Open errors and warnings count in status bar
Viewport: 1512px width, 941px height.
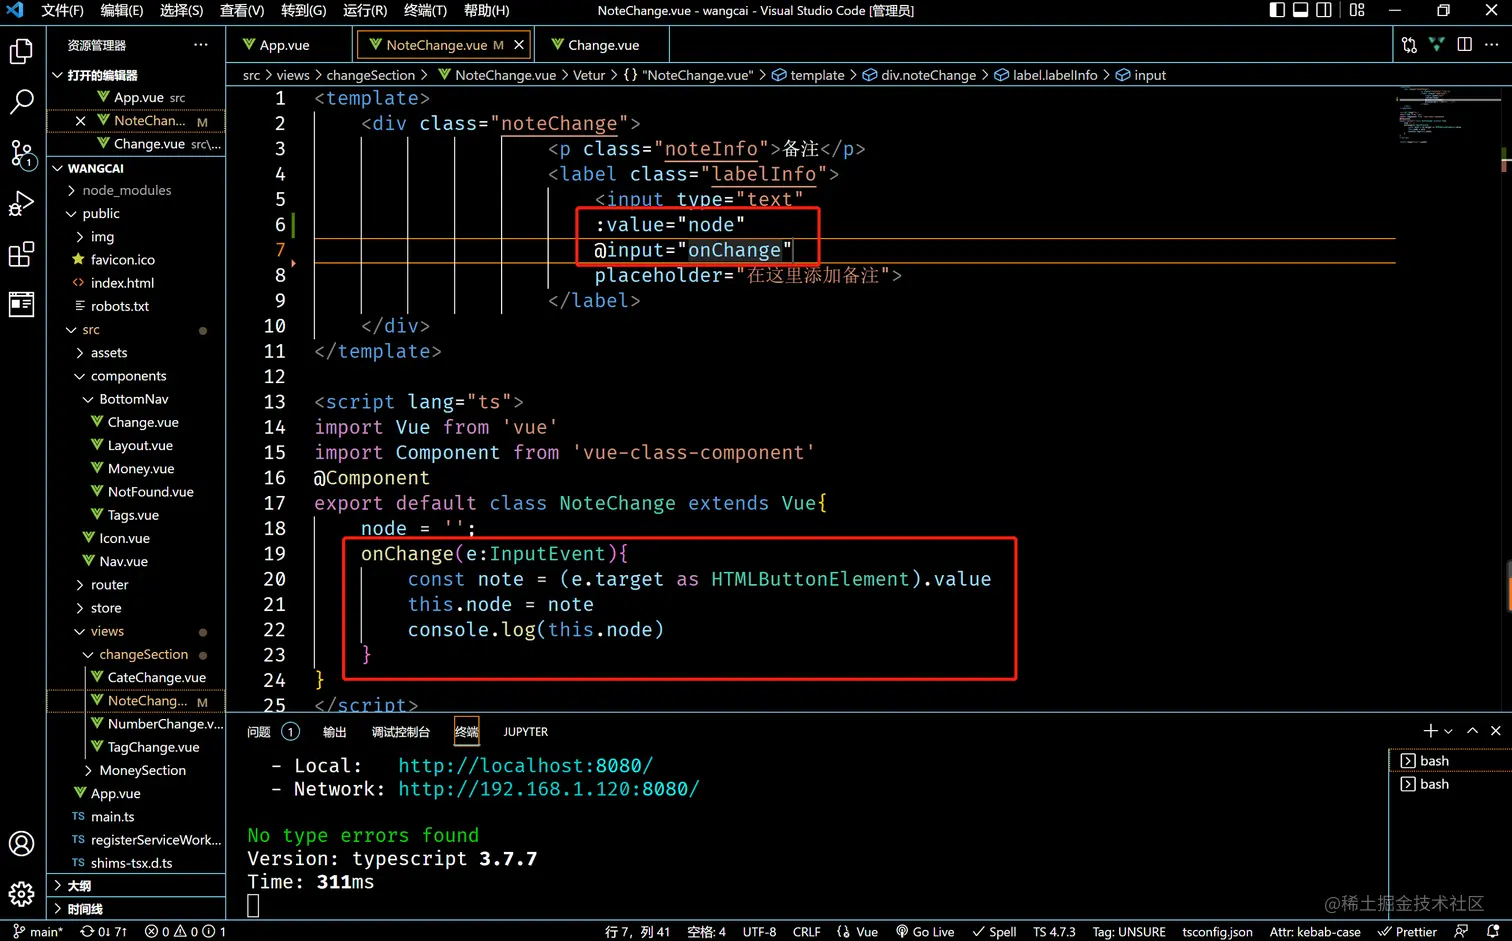coord(185,931)
